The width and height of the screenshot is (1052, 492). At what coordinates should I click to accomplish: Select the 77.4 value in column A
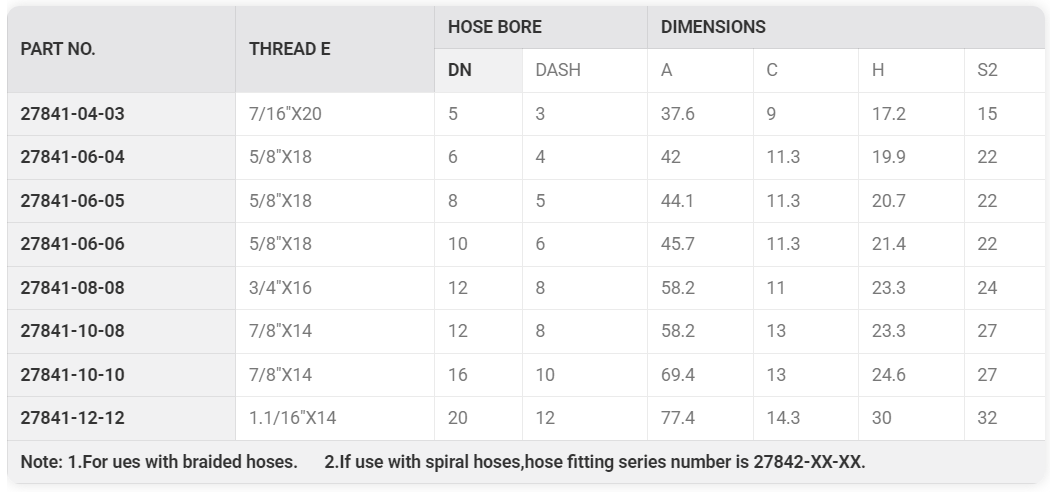(x=678, y=418)
